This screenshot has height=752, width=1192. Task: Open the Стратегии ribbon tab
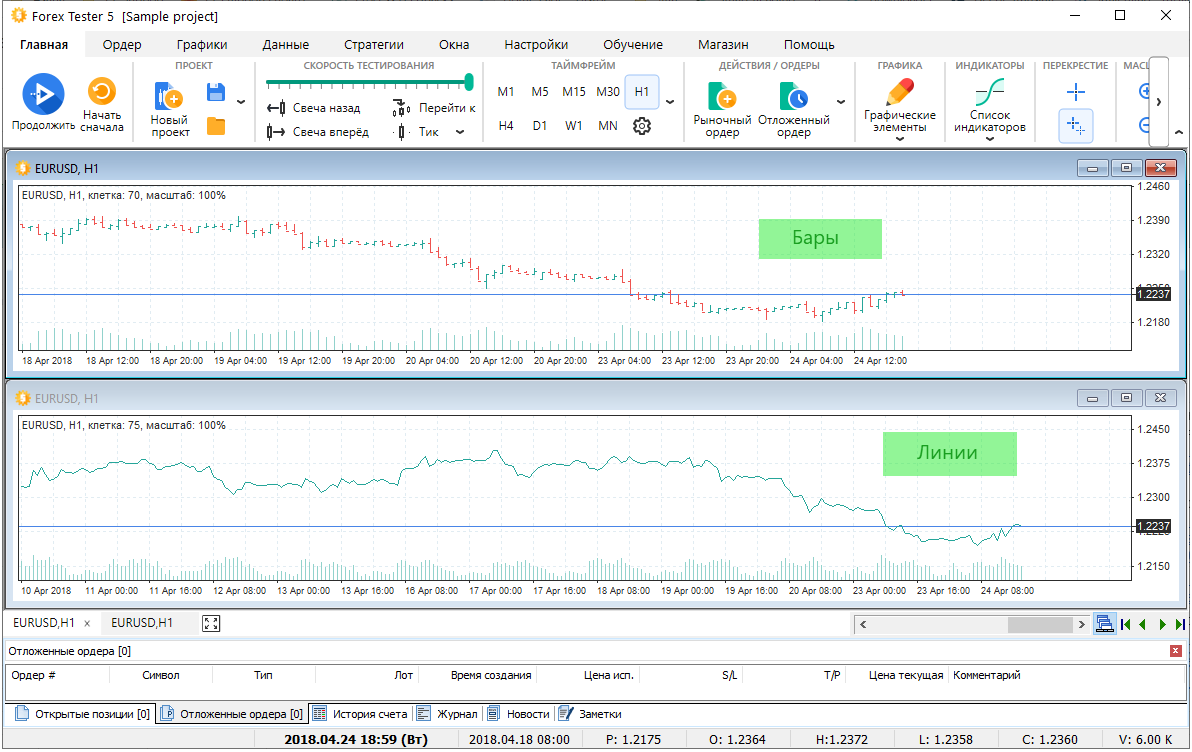373,44
